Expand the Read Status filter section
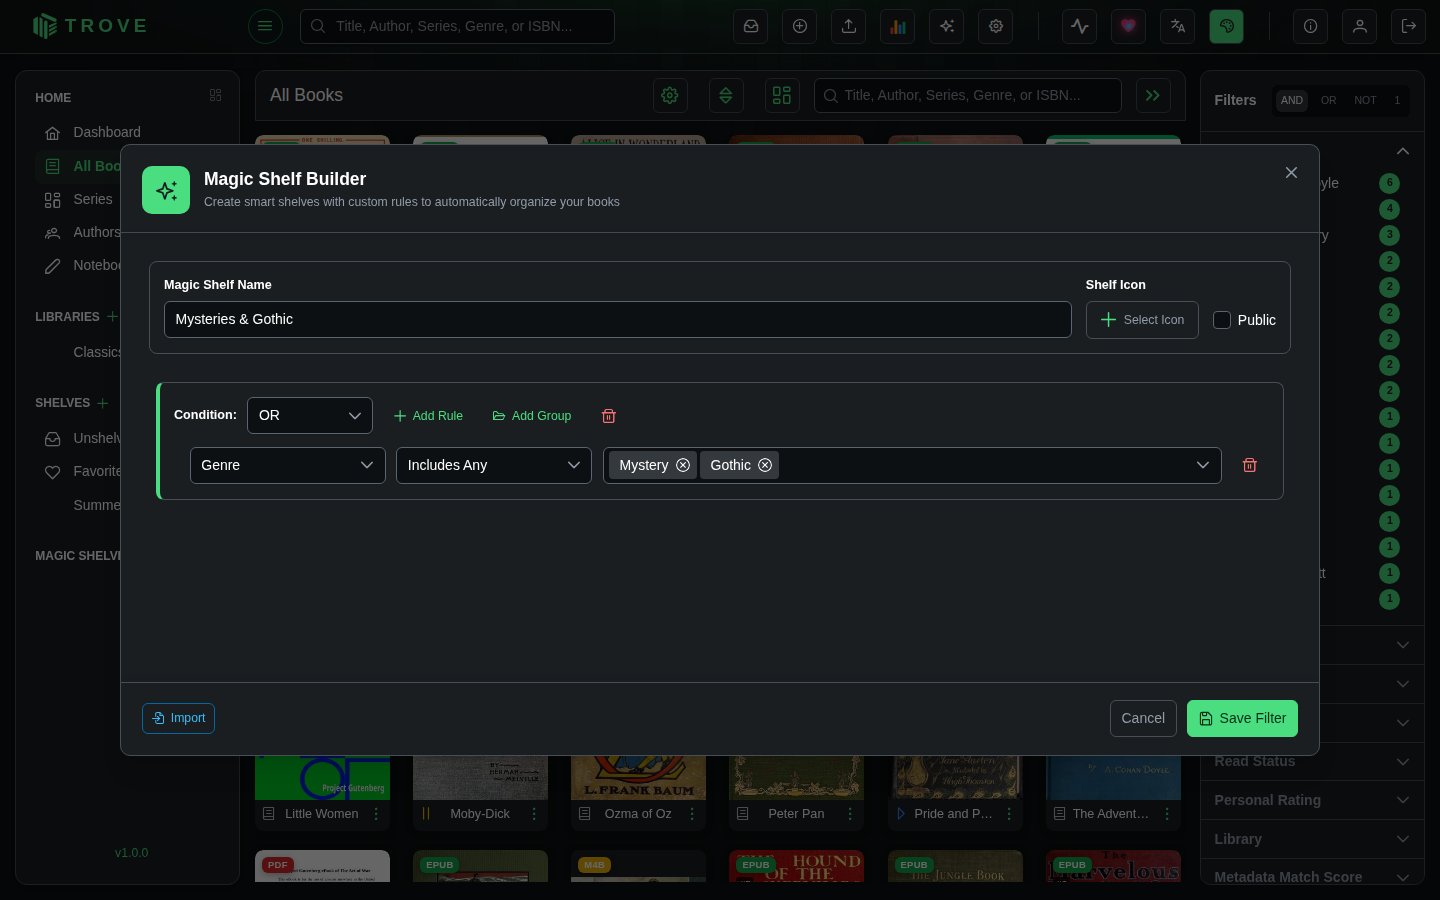Viewport: 1440px width, 900px height. coord(1312,761)
